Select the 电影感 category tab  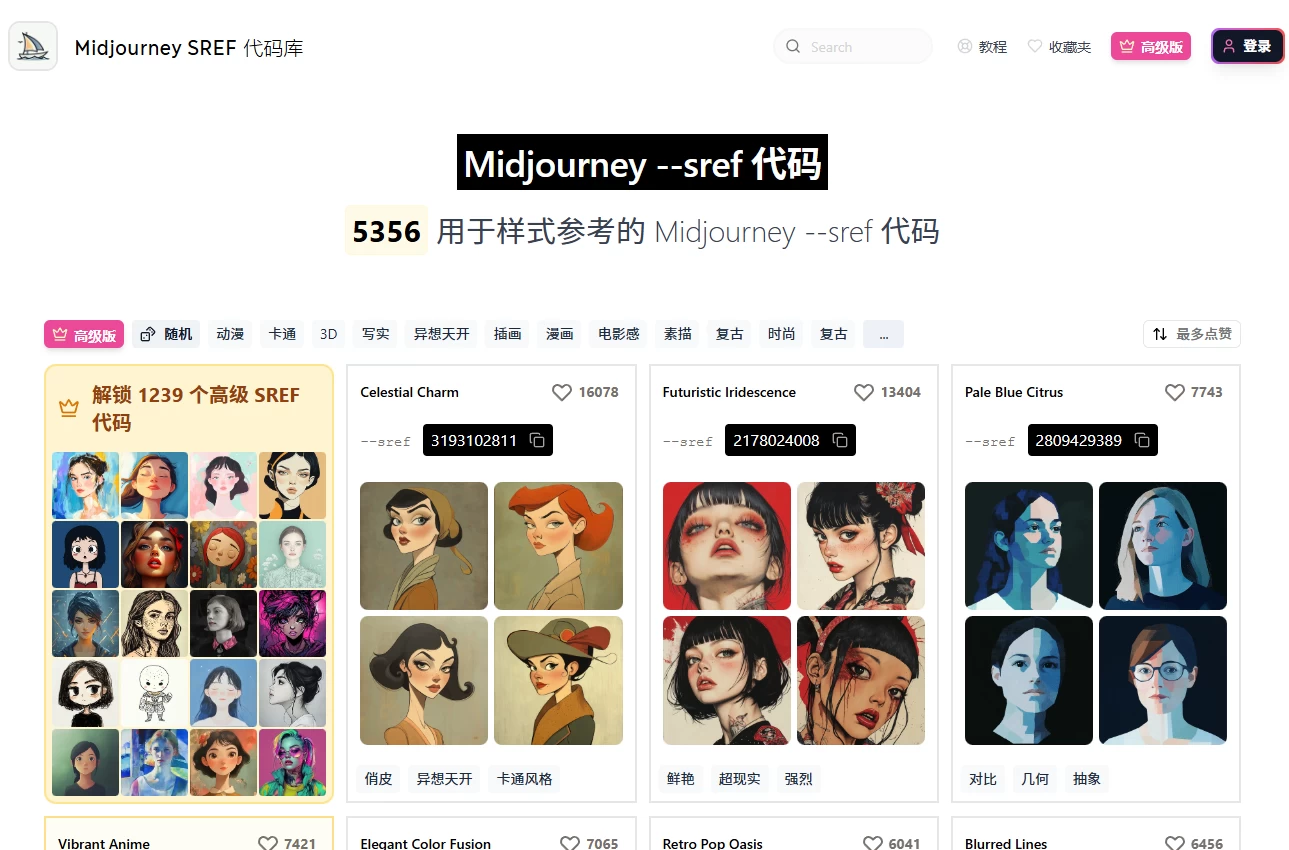click(619, 334)
